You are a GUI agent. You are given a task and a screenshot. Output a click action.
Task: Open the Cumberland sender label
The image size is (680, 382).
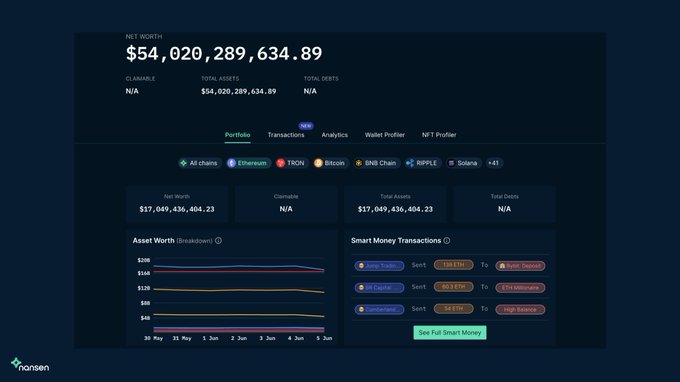pyautogui.click(x=379, y=310)
